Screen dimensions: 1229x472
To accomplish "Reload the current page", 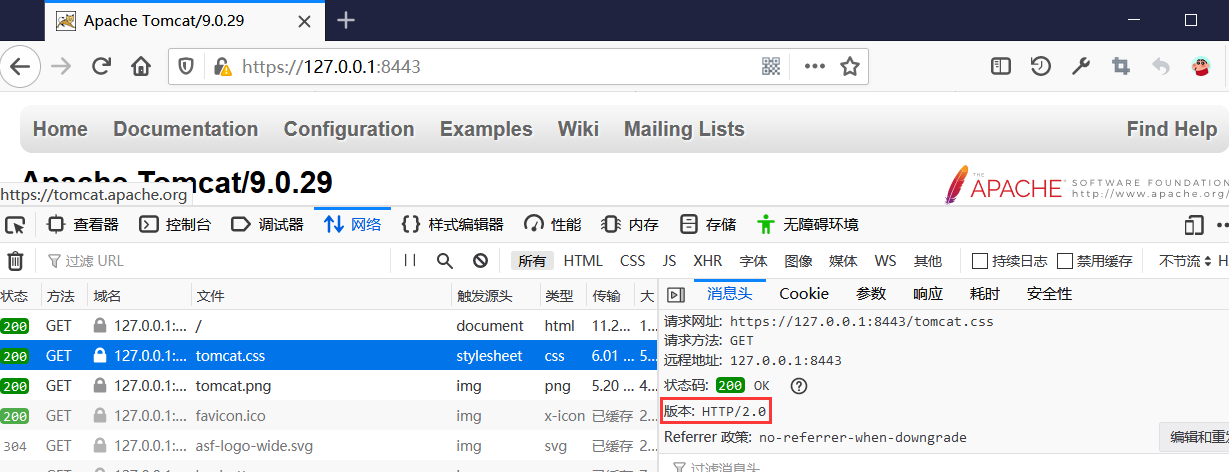I will (x=101, y=67).
